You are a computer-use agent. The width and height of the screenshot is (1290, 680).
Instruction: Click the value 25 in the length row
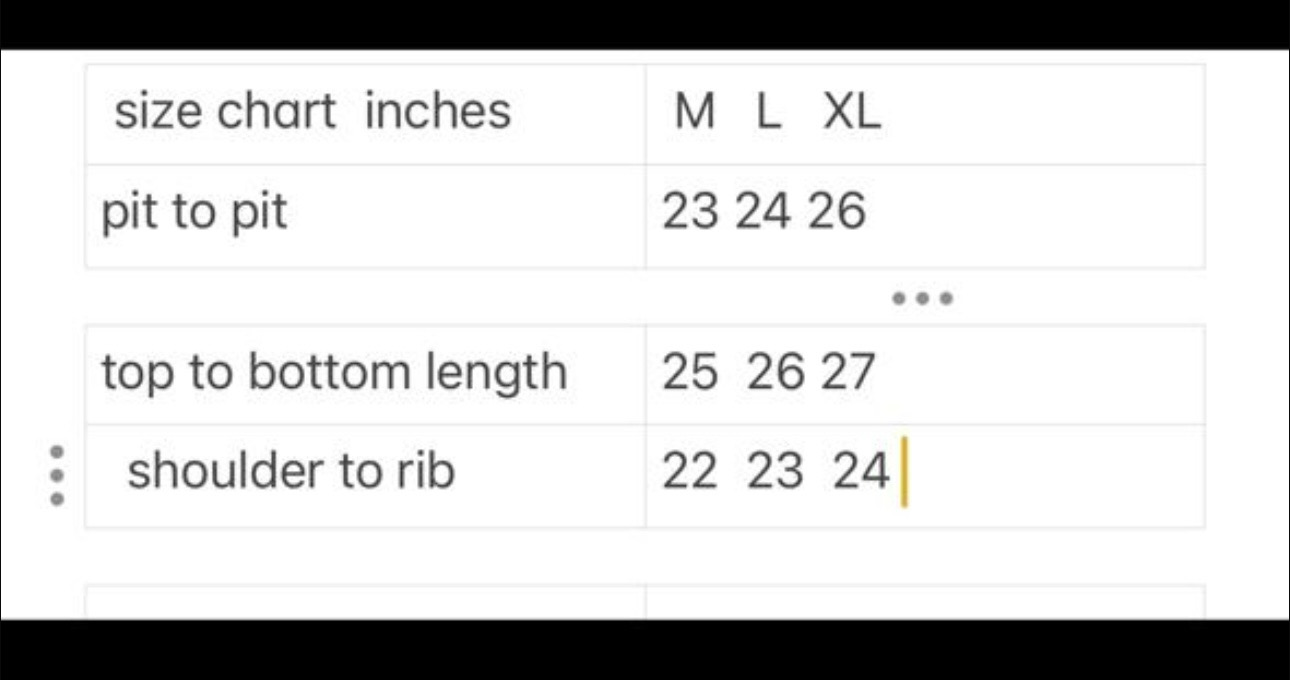pos(690,374)
